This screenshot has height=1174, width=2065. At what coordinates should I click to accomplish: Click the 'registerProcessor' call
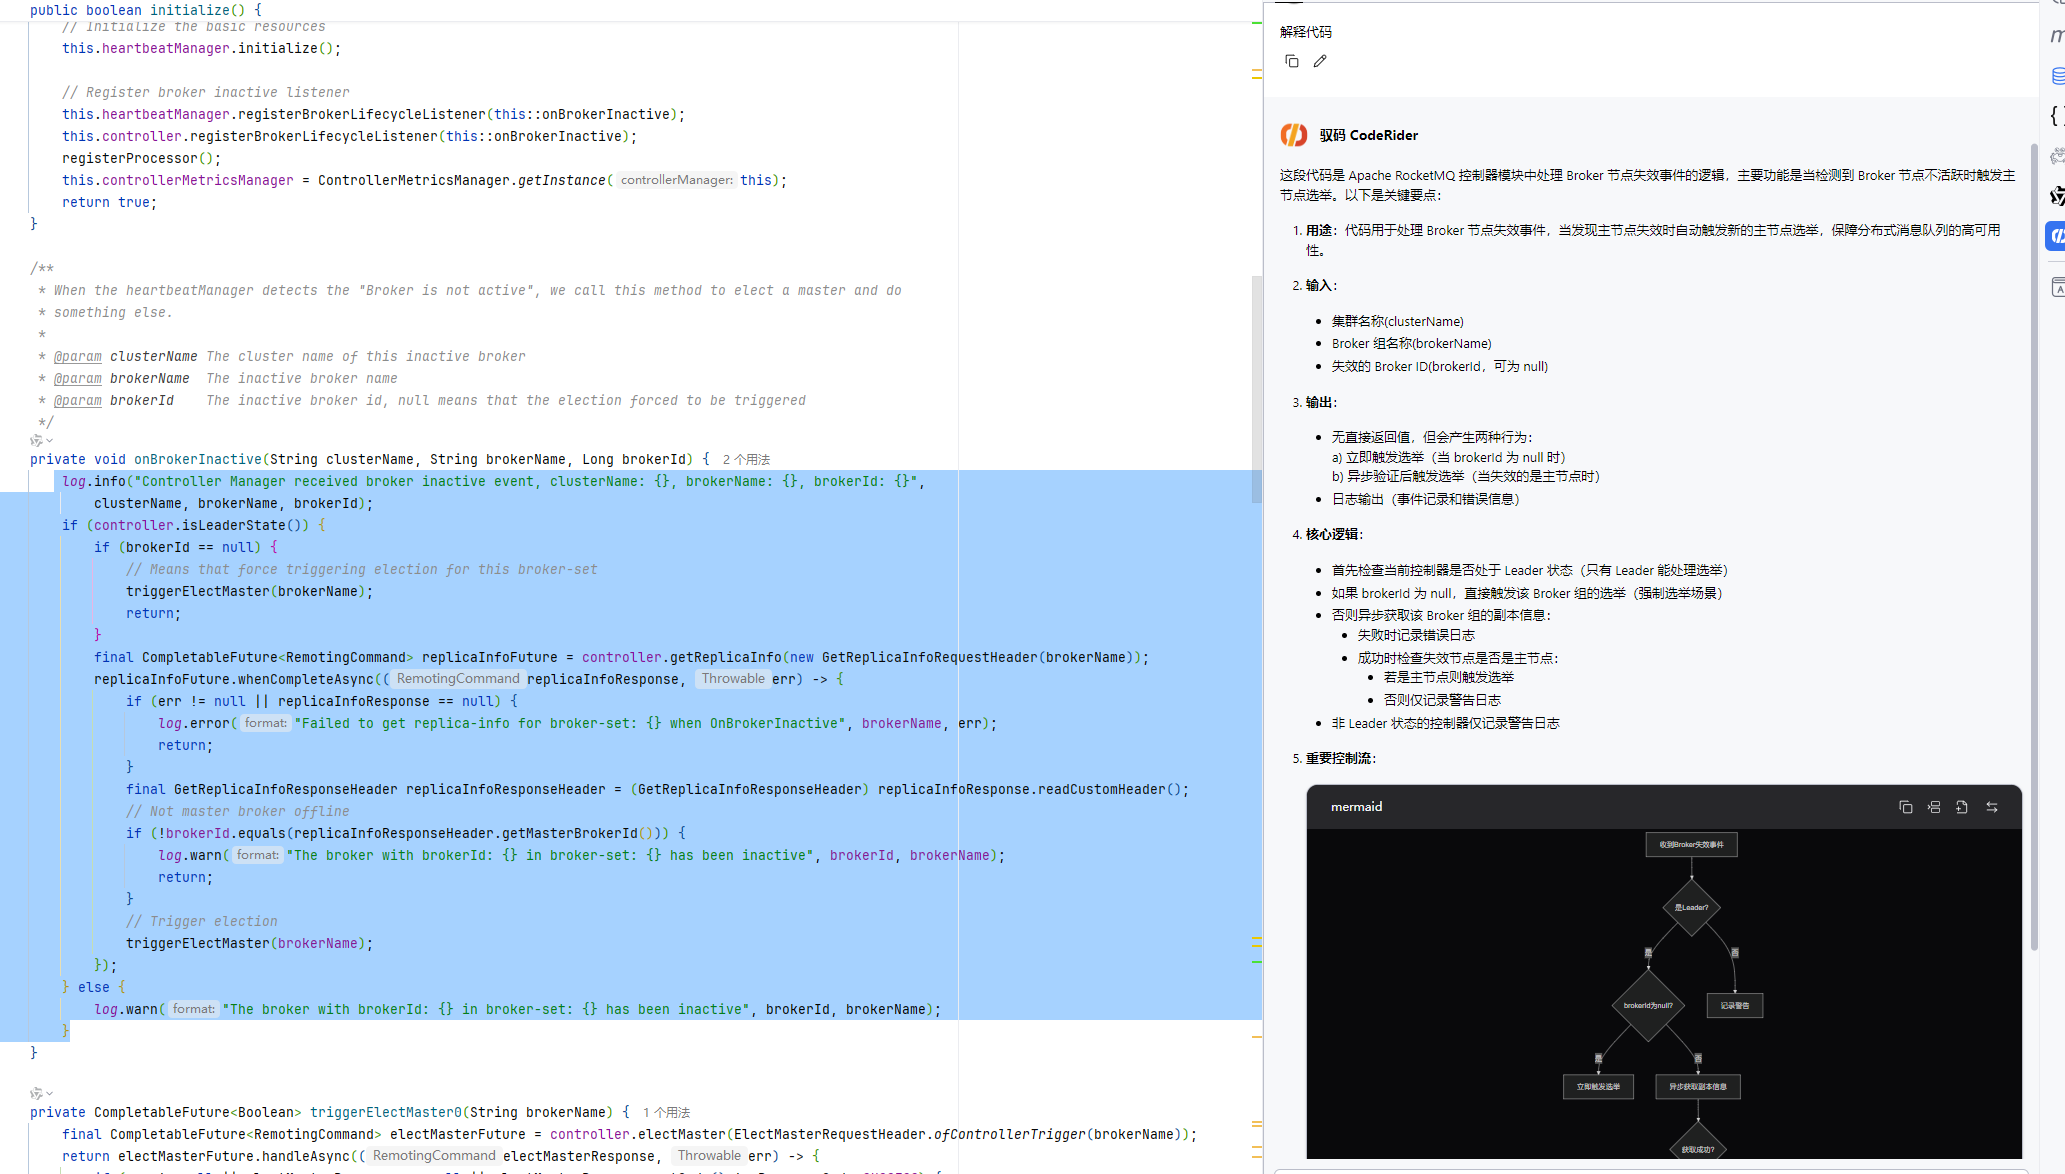coord(130,159)
